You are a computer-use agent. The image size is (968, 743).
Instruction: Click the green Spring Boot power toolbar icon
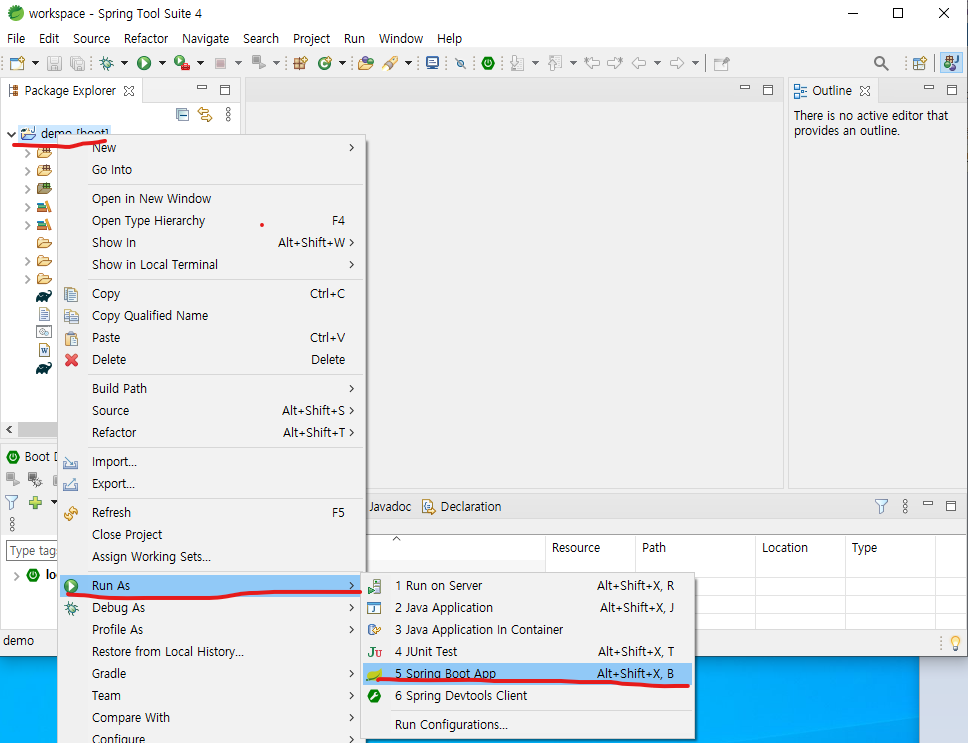click(488, 63)
